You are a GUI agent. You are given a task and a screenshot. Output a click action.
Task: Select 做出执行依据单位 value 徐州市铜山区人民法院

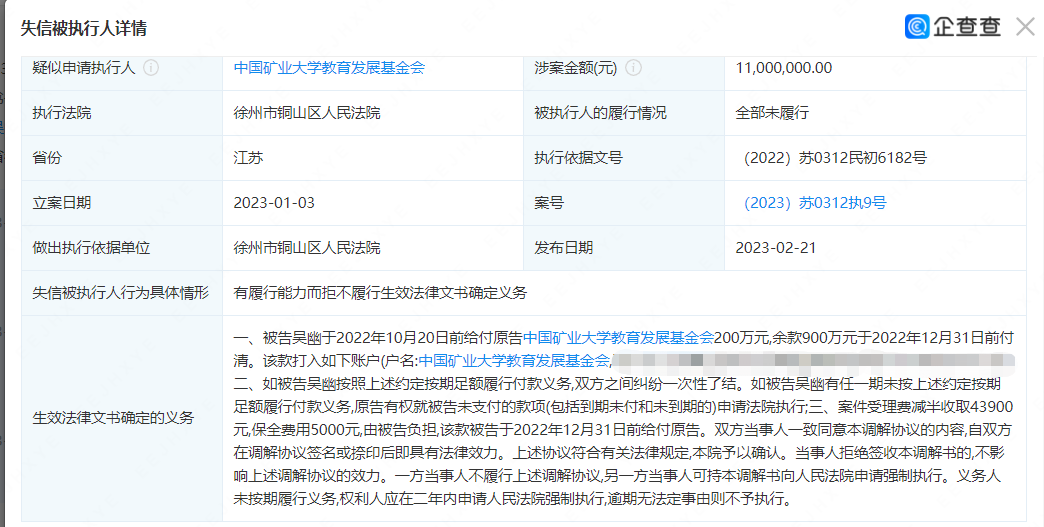coord(307,248)
